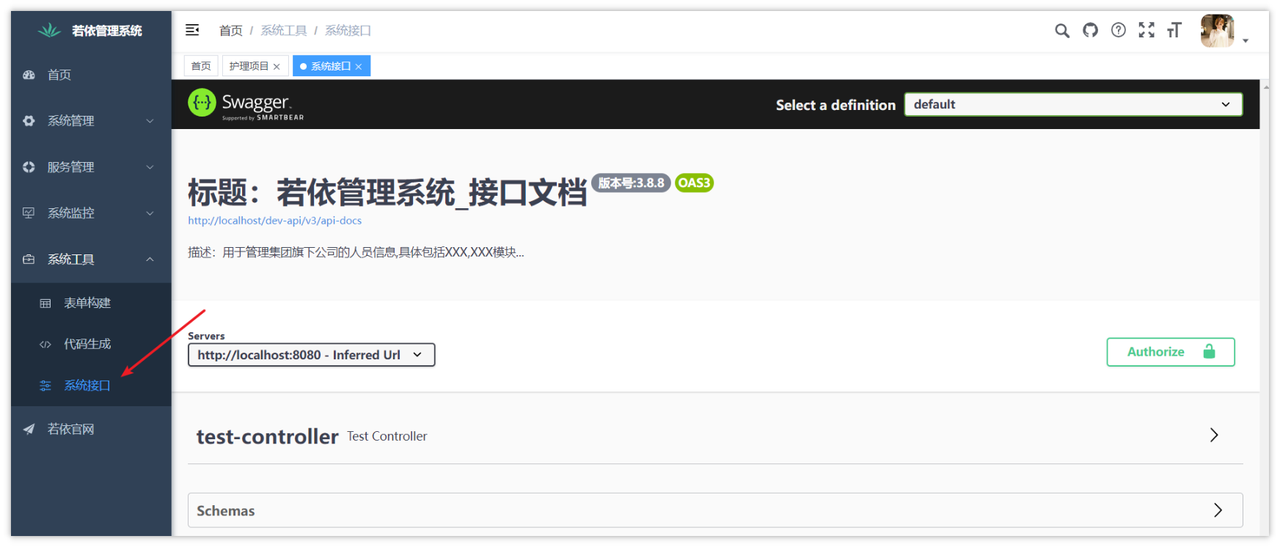Click the 标题：若依管理系统_接口文档 heading
This screenshot has height=547, width=1280.
click(387, 192)
